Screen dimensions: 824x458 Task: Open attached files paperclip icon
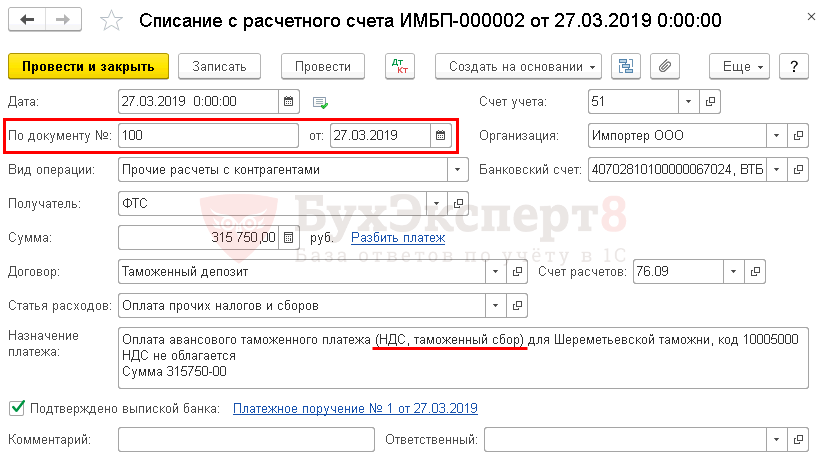pyautogui.click(x=664, y=67)
